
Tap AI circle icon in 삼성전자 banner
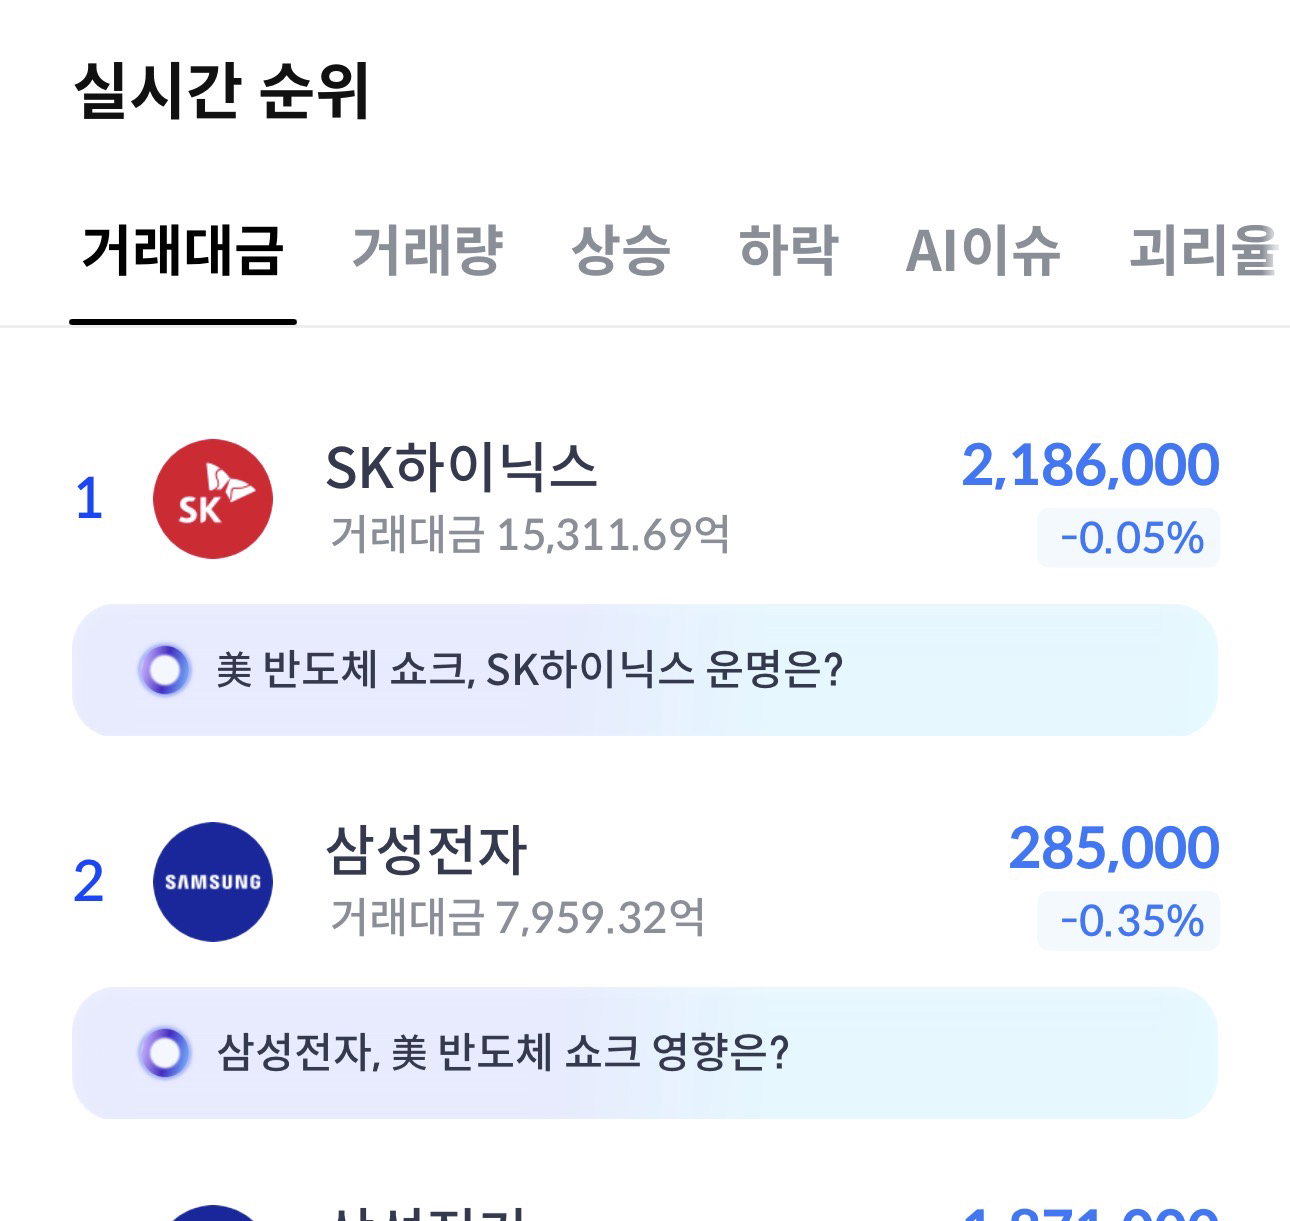click(165, 1053)
